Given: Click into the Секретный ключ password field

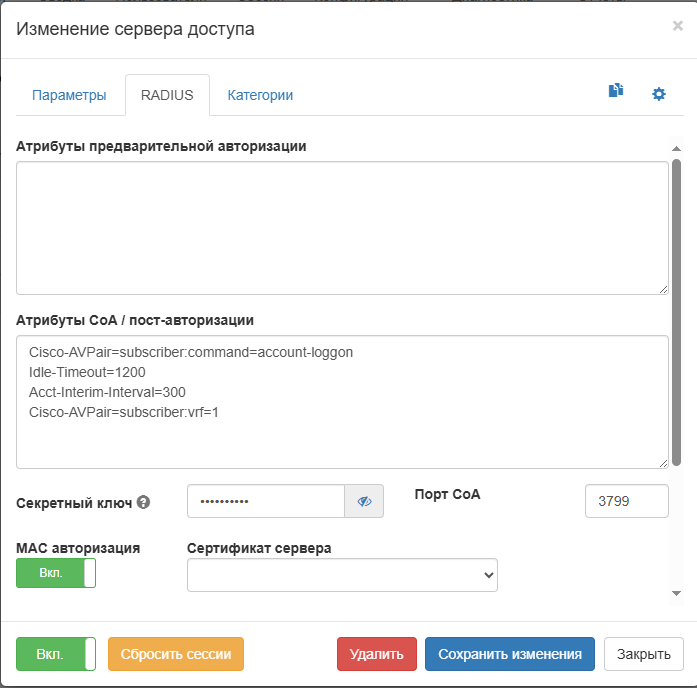Looking at the screenshot, I should (266, 501).
